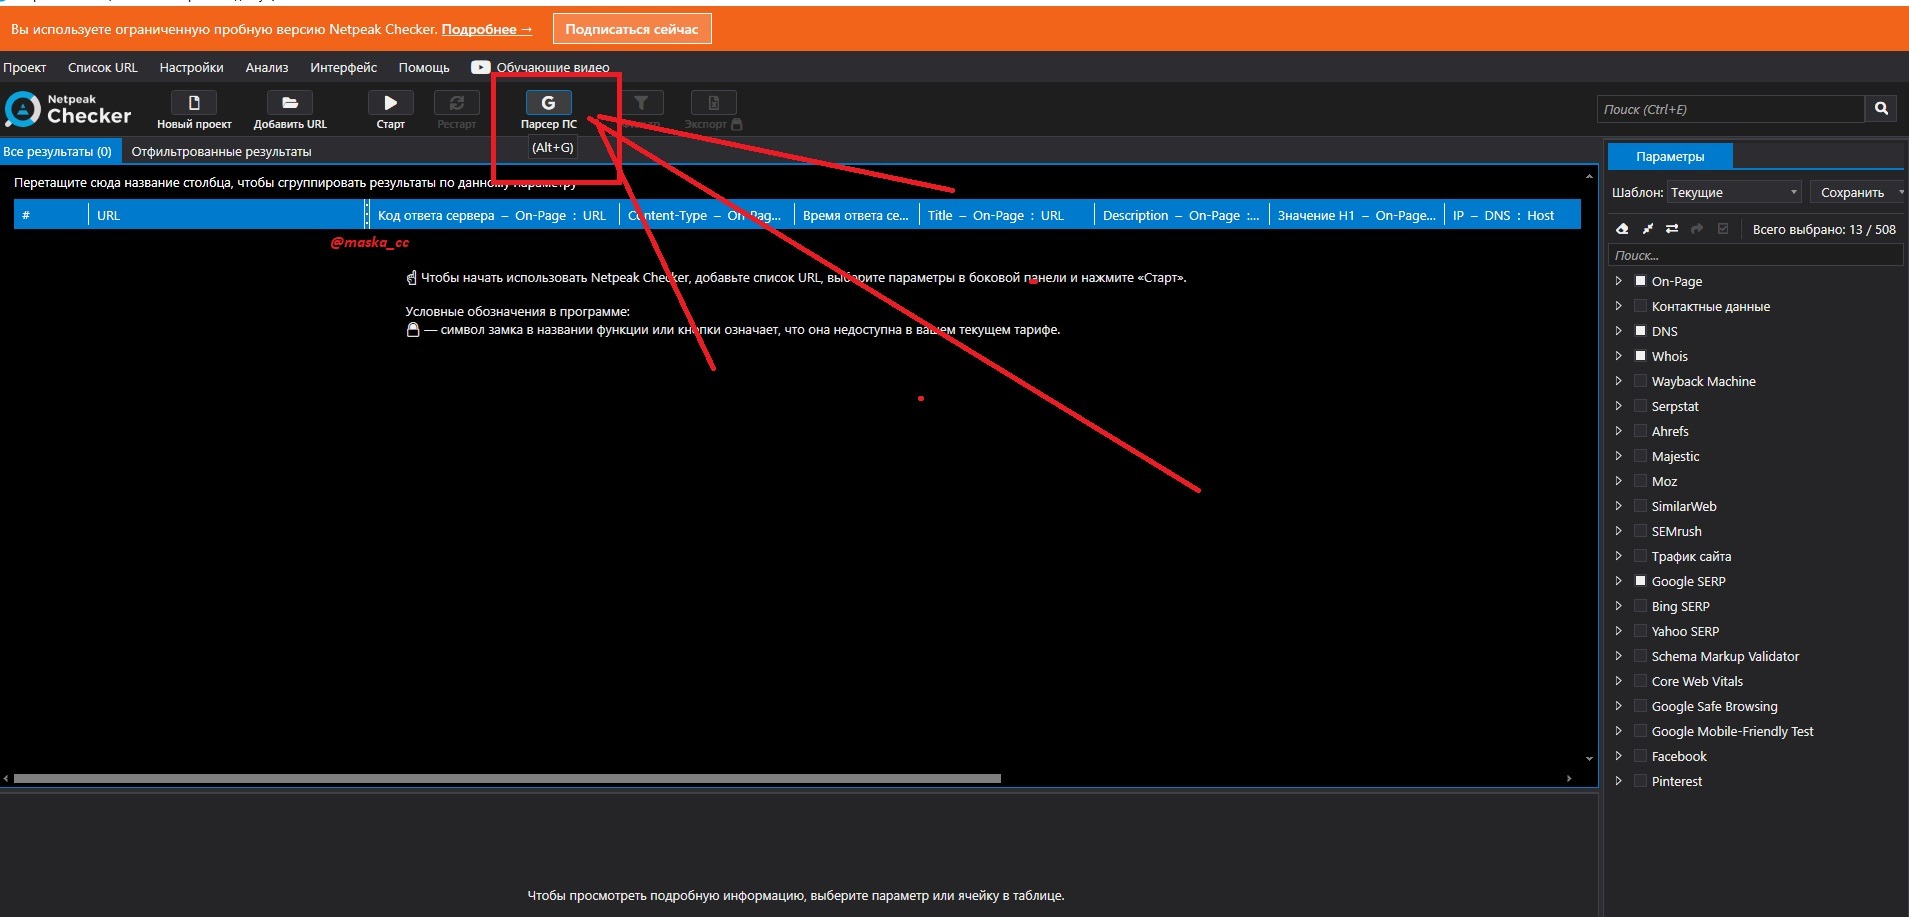Select the Параметры panel tab
Viewport: 1909px width, 917px height.
pos(1670,156)
